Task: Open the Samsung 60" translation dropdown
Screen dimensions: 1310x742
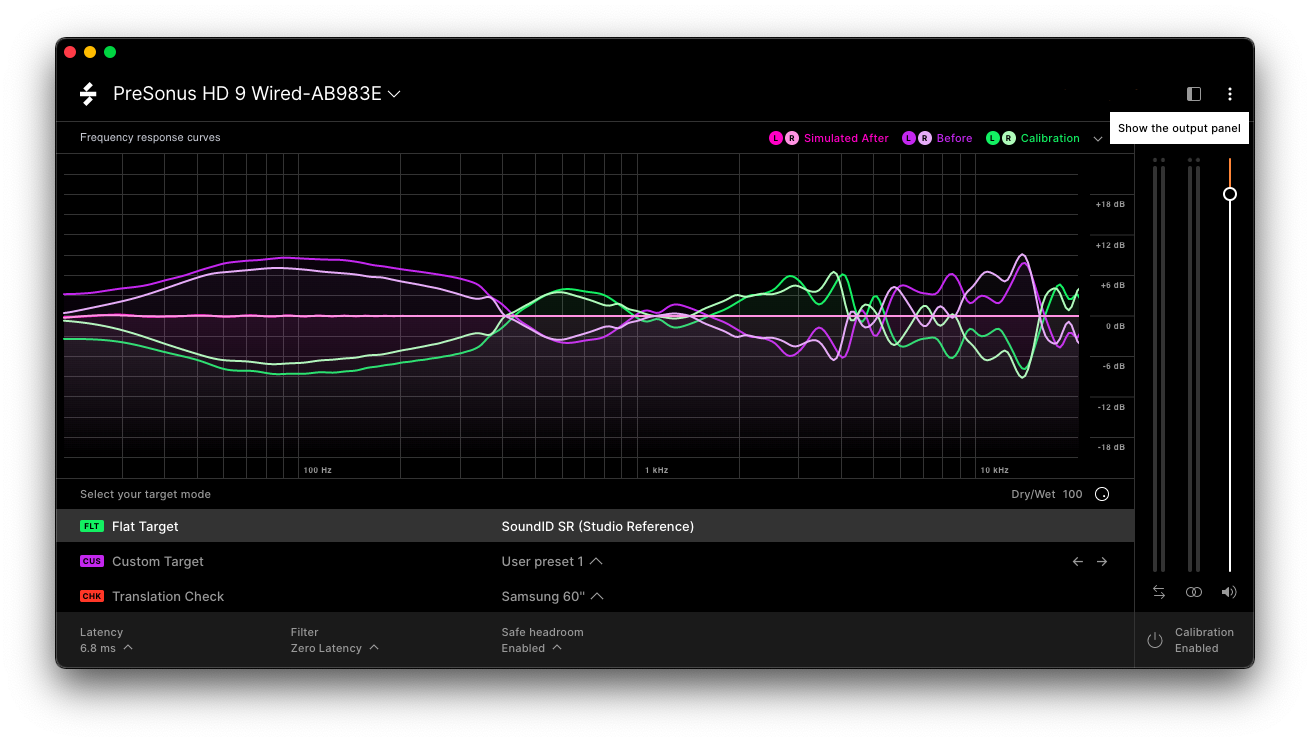Action: pyautogui.click(x=553, y=596)
